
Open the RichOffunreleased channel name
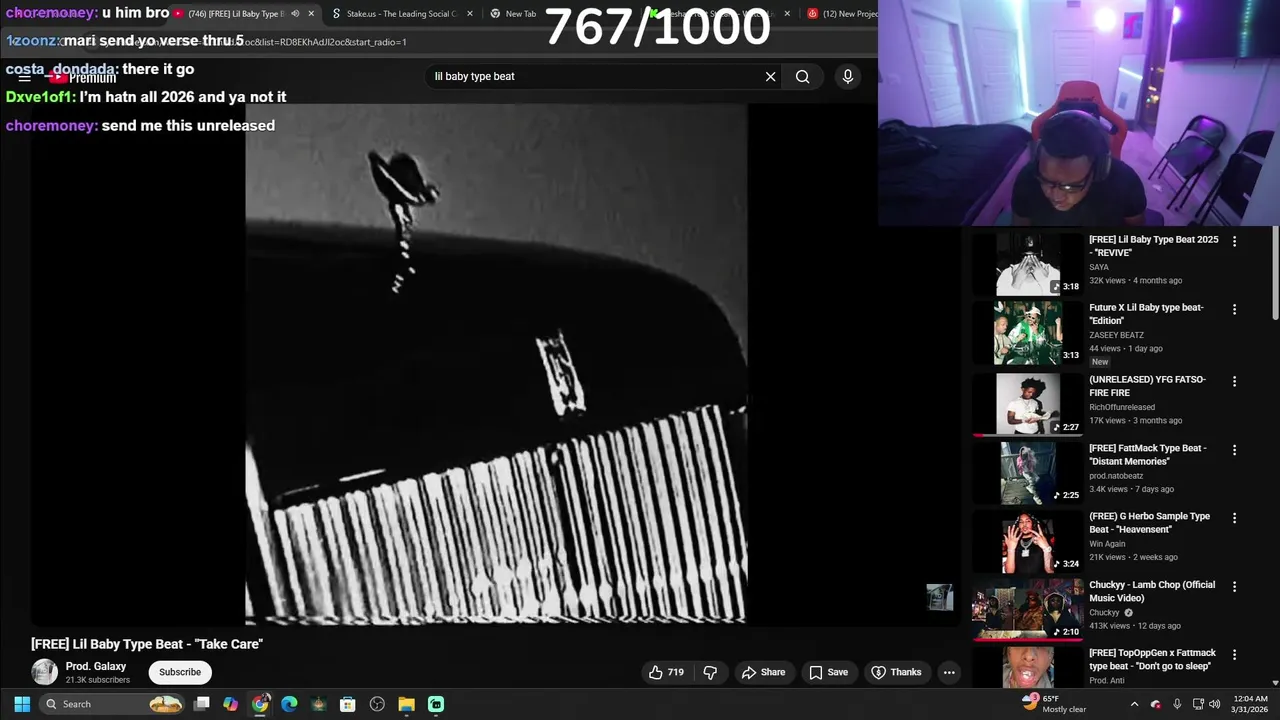(x=1122, y=407)
